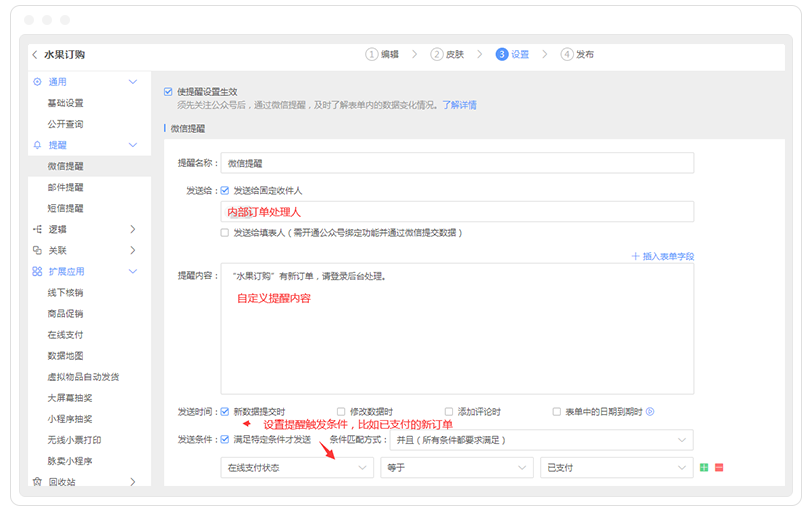Viewport: 812px width, 515px height.
Task: Click the 关联 link icon in sidebar
Action: [x=37, y=250]
